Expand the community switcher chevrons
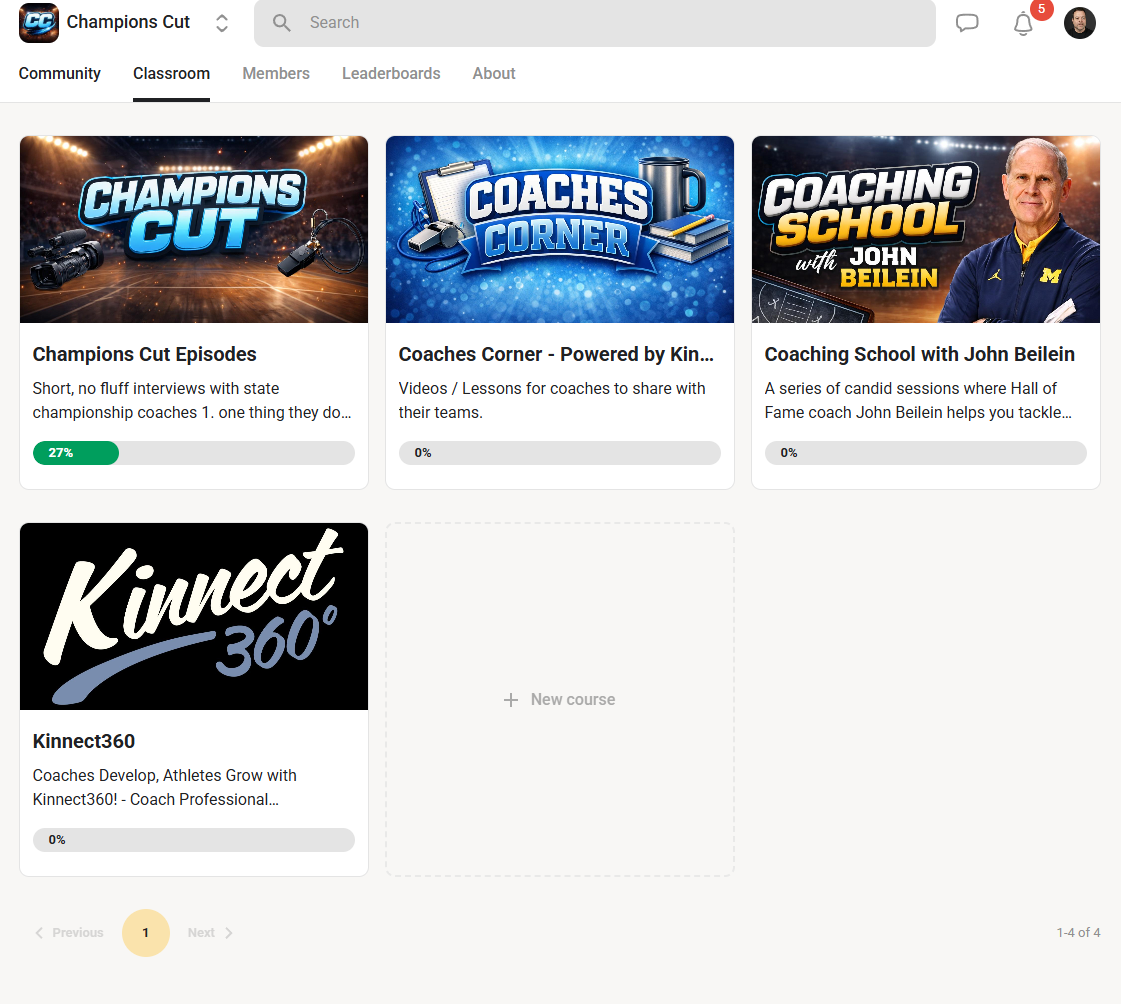The image size is (1121, 1004). [222, 23]
